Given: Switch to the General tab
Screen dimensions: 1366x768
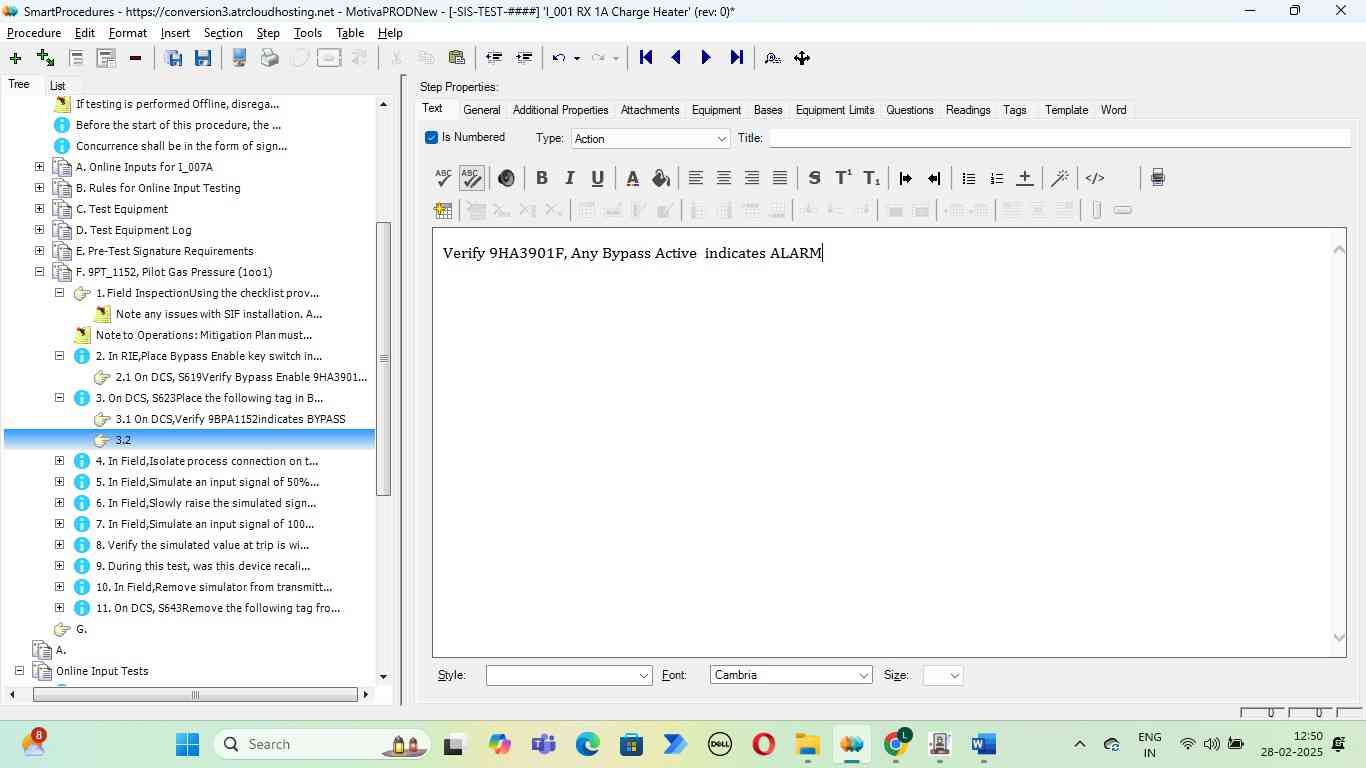Looking at the screenshot, I should coord(482,110).
